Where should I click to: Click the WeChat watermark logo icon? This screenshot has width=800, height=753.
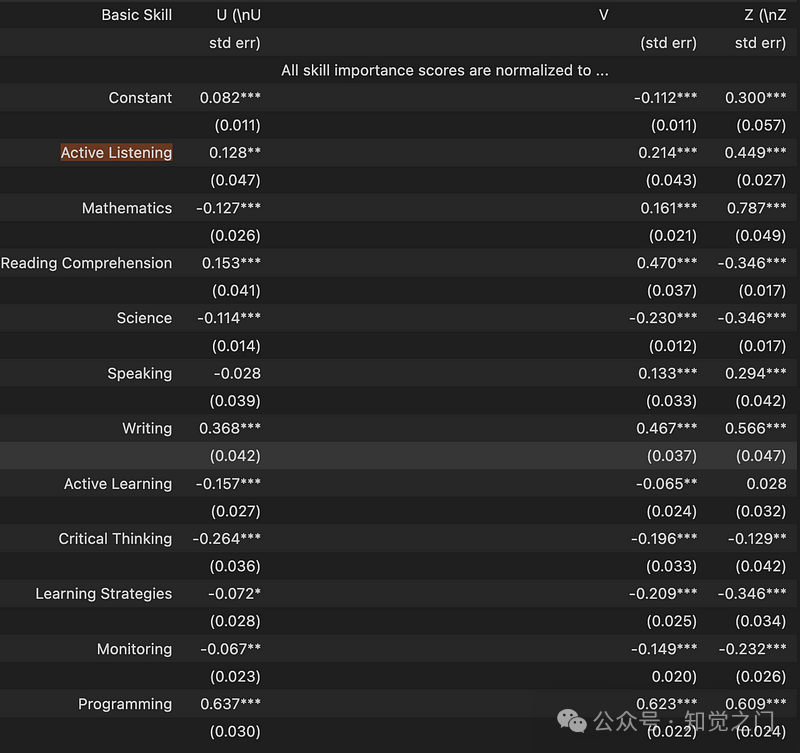coord(572,720)
